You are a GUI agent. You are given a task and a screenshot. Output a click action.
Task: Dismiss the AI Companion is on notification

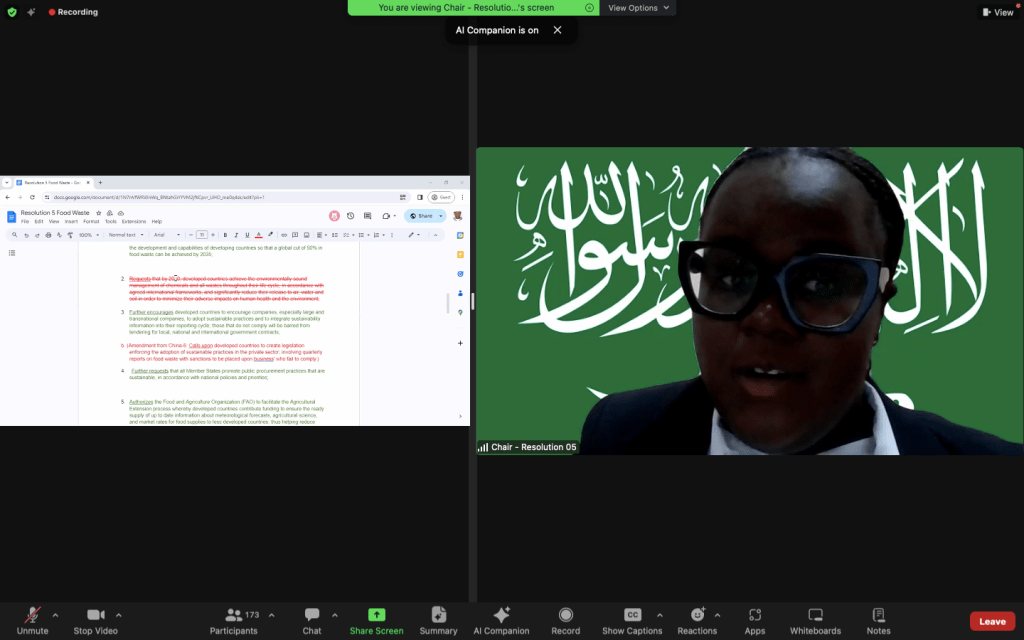pyautogui.click(x=557, y=30)
